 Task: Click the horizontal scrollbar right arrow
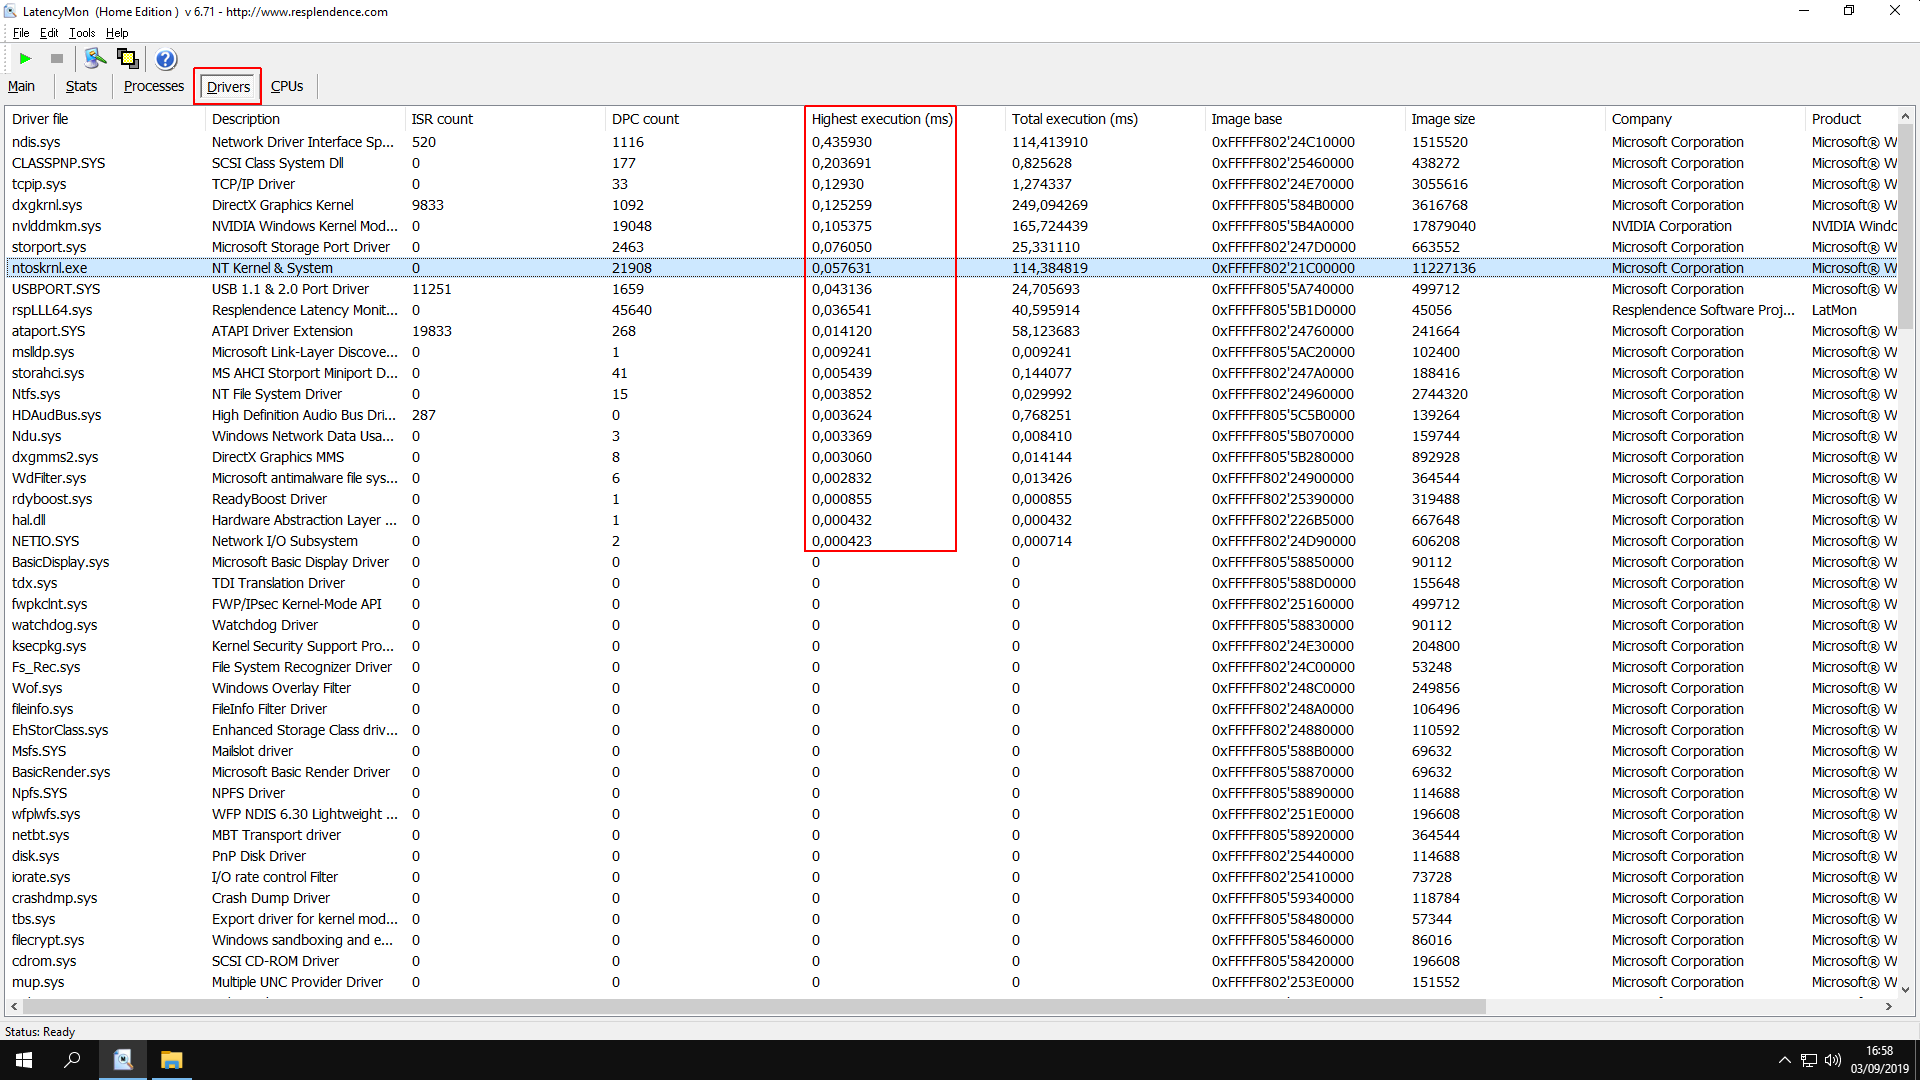click(x=1889, y=1006)
